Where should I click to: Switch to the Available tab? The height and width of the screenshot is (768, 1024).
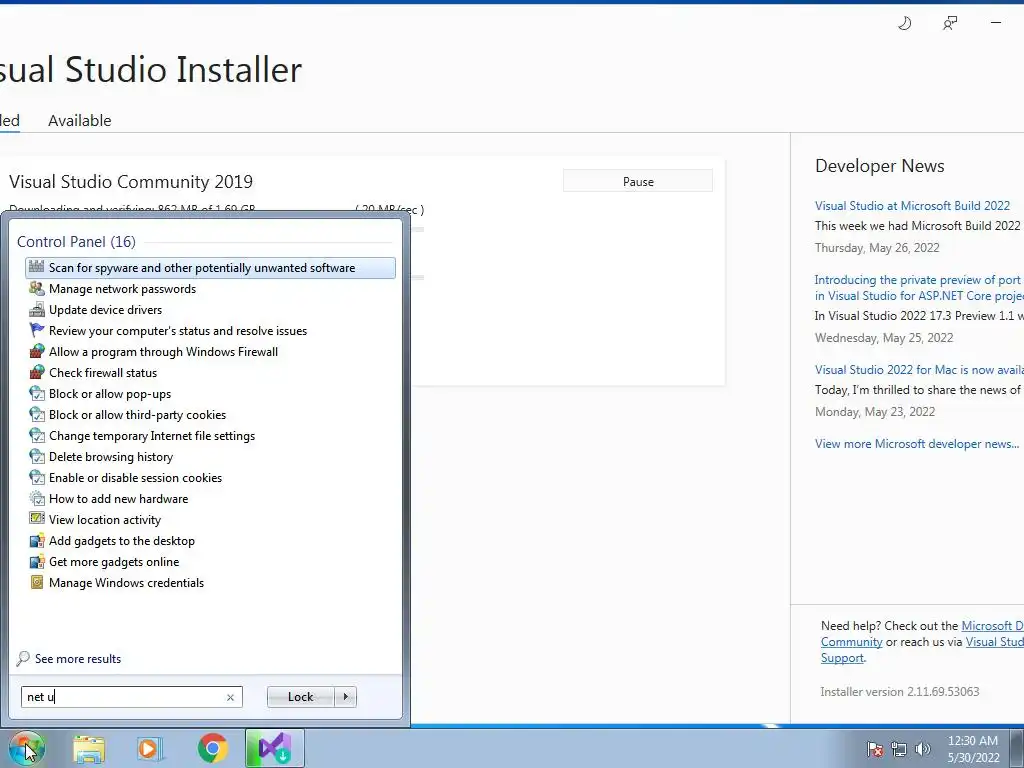[80, 120]
